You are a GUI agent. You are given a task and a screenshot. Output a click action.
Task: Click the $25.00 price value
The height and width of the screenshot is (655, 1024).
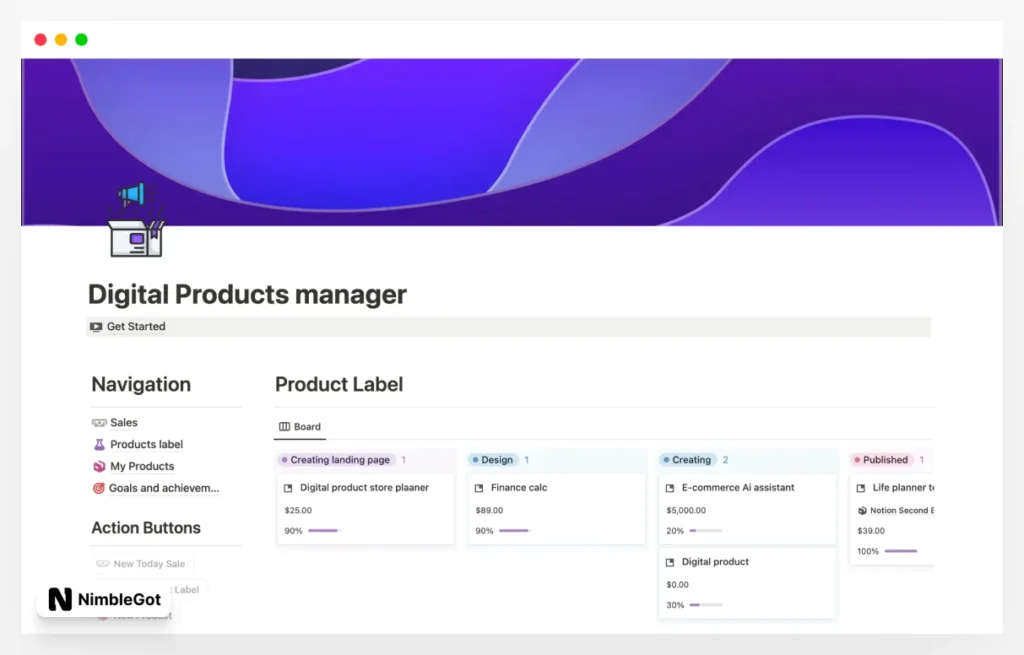point(298,511)
